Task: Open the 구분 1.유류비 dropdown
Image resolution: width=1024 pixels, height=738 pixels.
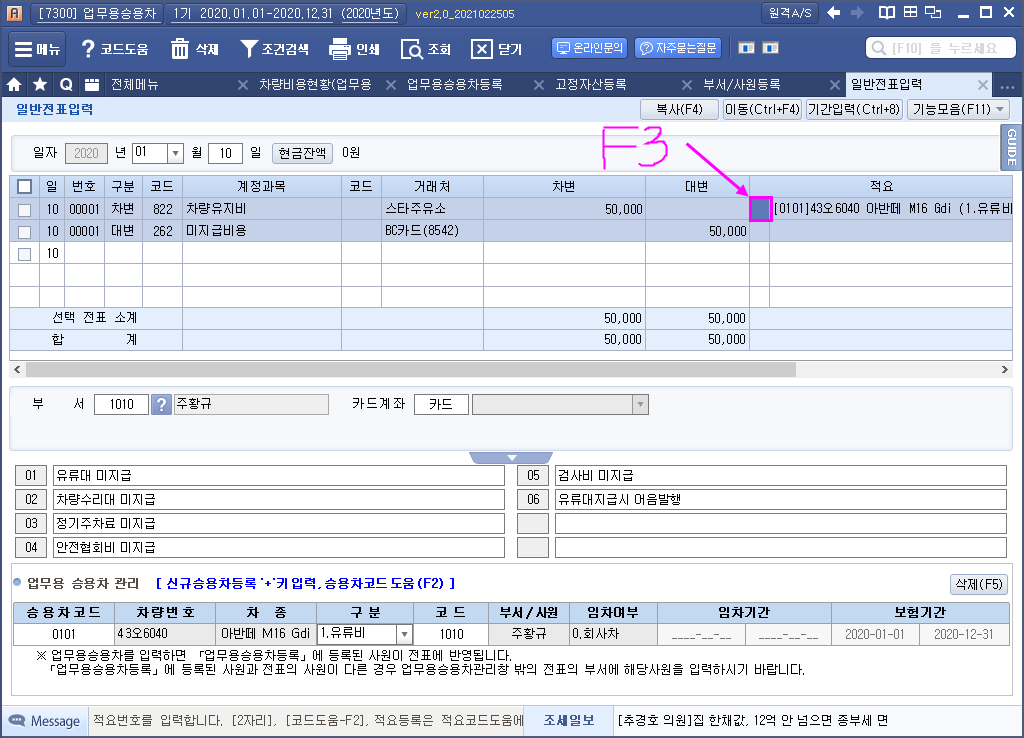Action: coord(404,634)
